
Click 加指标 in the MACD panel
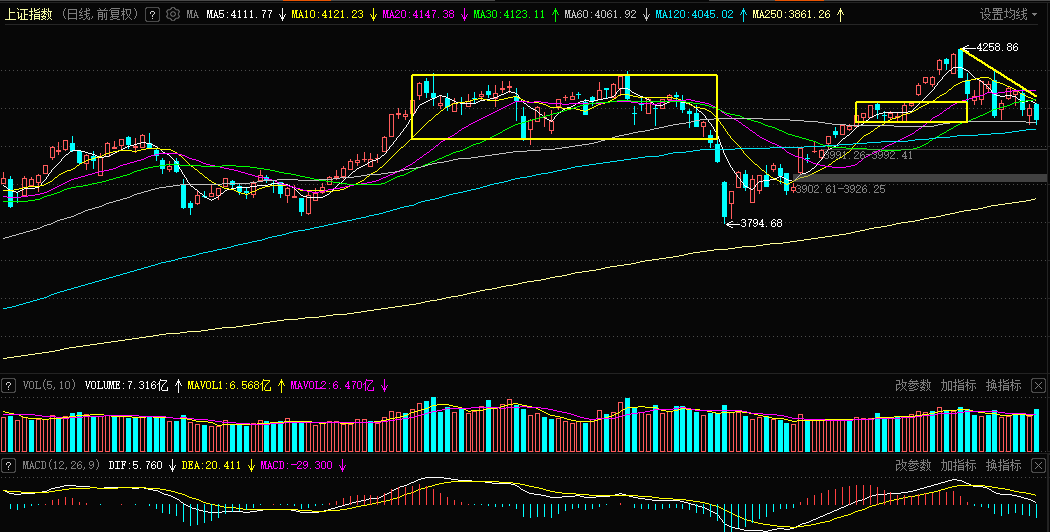(958, 465)
